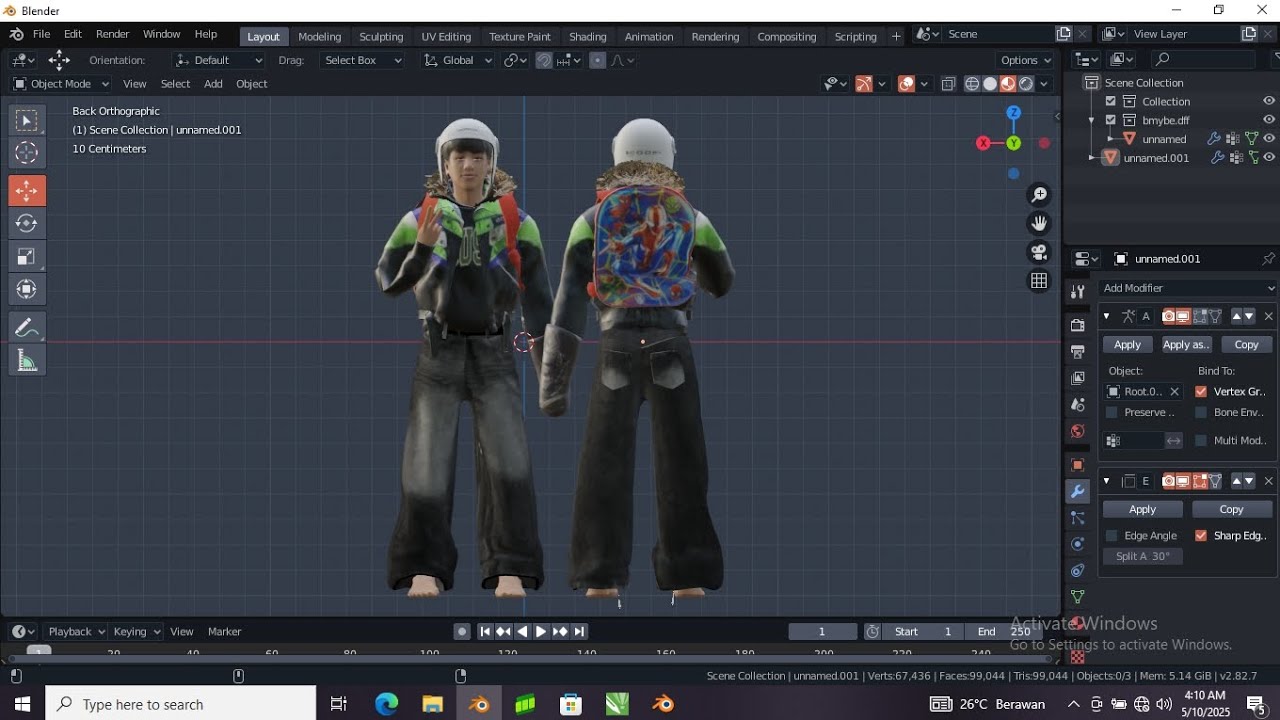The image size is (1280, 720).
Task: Open Particles properties tab
Action: (x=1078, y=518)
